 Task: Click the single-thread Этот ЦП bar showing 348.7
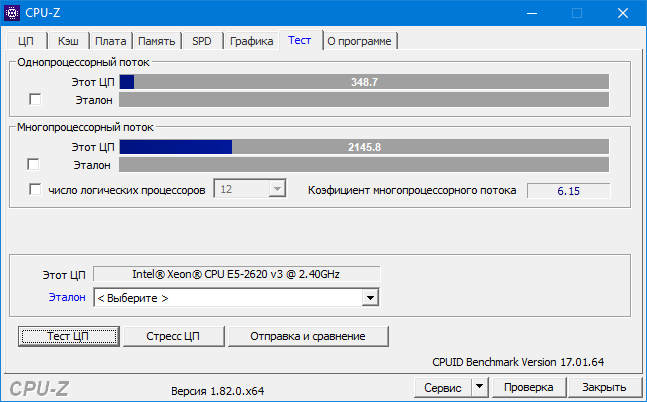[364, 82]
